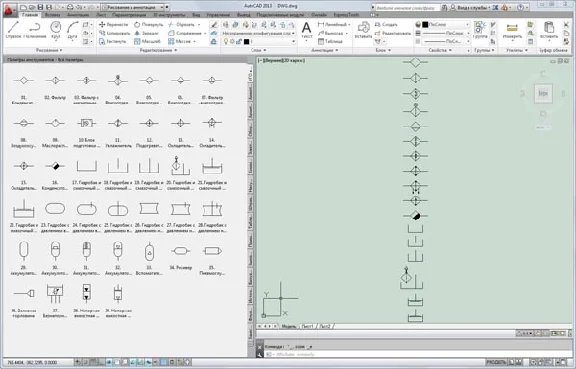Open the Аннотации ribbon tab
Screen dimensions: 576x369
[x=78, y=15]
